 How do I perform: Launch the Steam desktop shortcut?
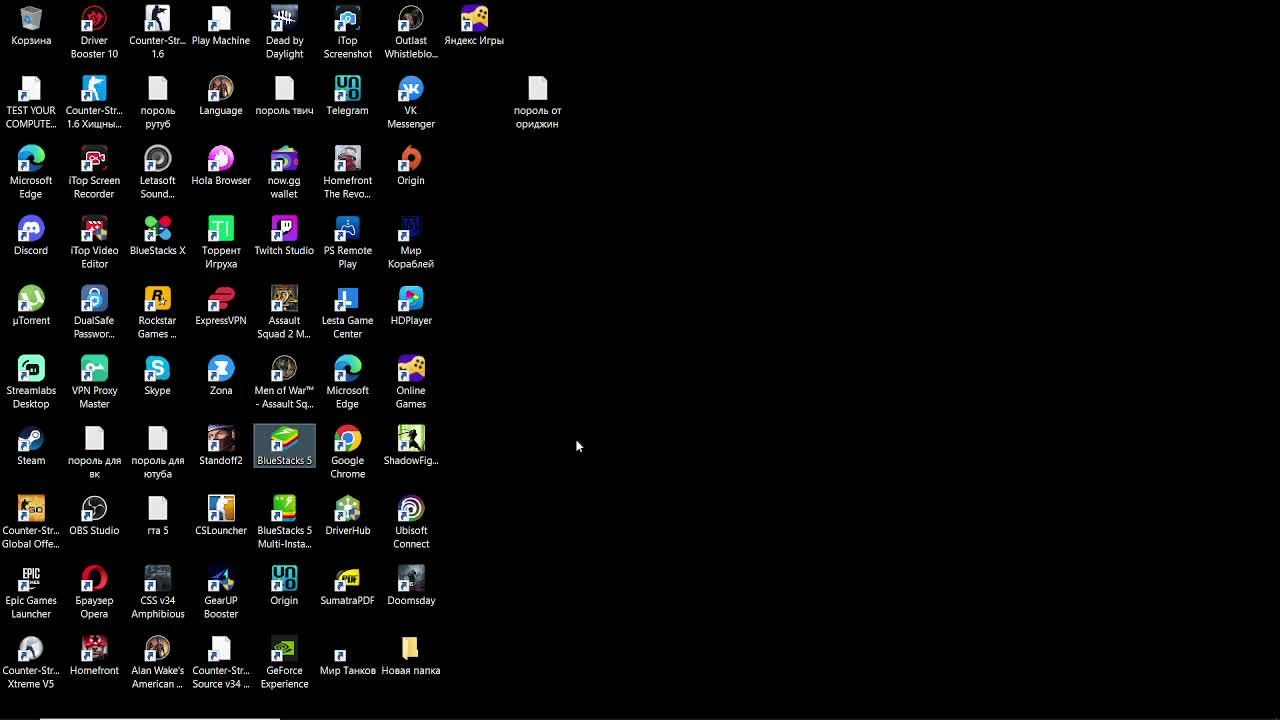31,447
